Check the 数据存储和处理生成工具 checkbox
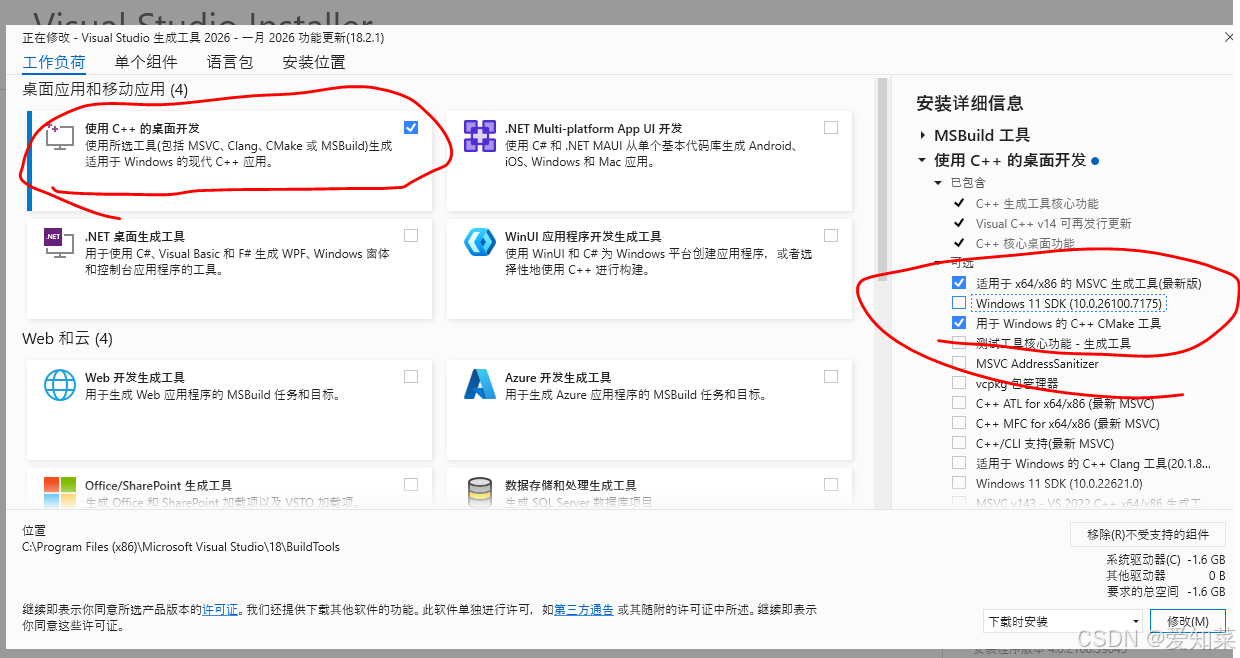The width and height of the screenshot is (1240, 658). click(x=831, y=484)
